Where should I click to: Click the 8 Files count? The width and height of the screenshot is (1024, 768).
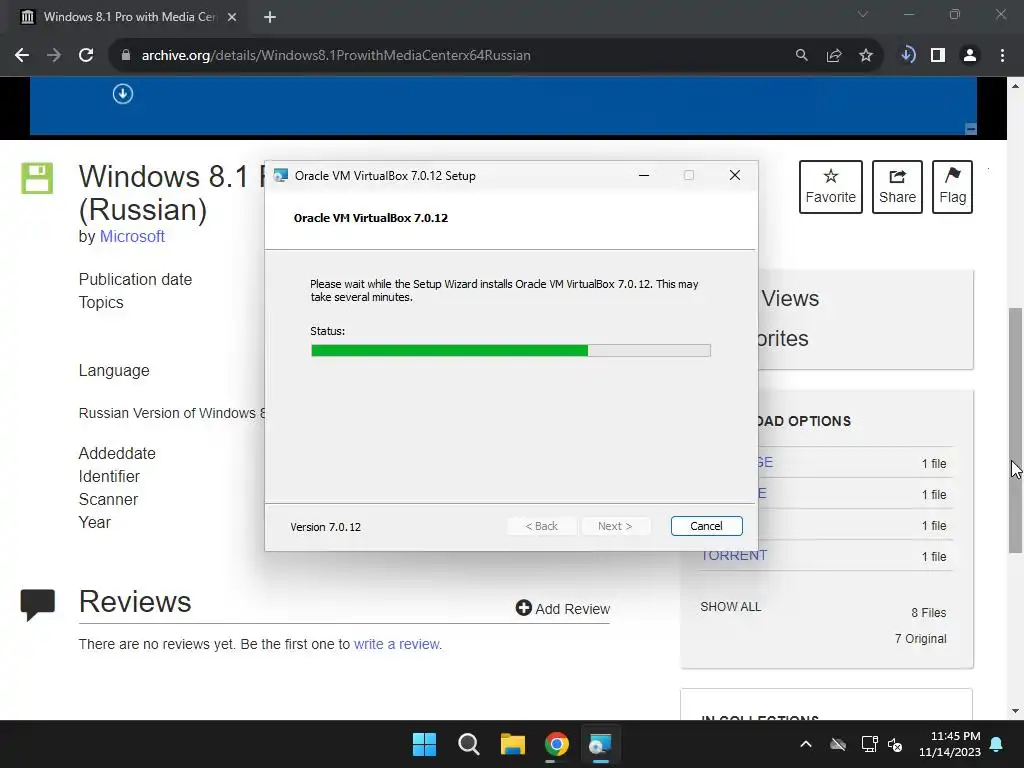tap(929, 613)
